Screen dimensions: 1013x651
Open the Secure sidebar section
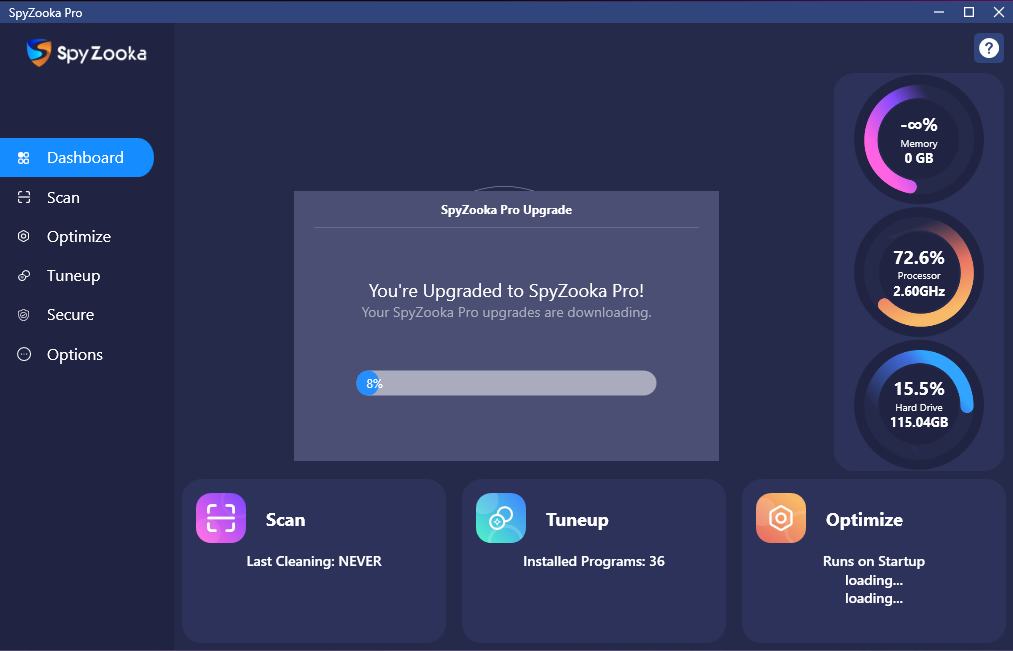tap(70, 315)
